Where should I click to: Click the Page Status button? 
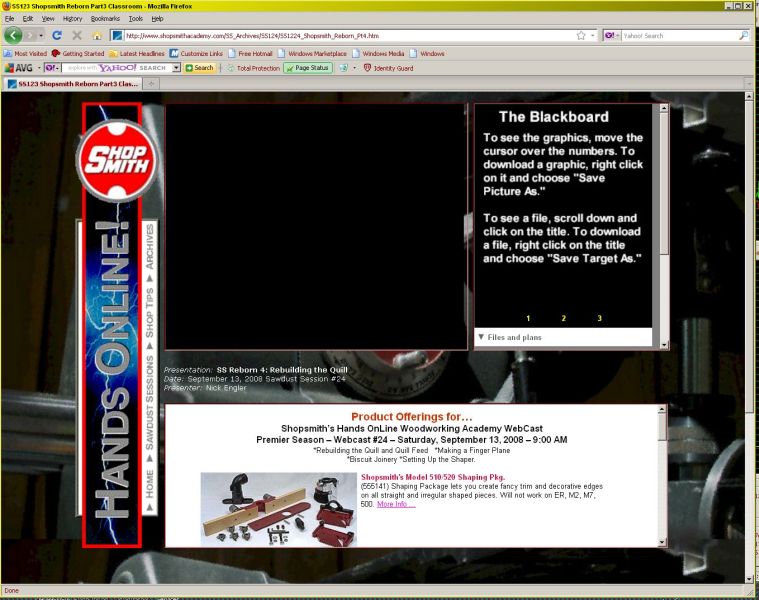click(x=308, y=68)
